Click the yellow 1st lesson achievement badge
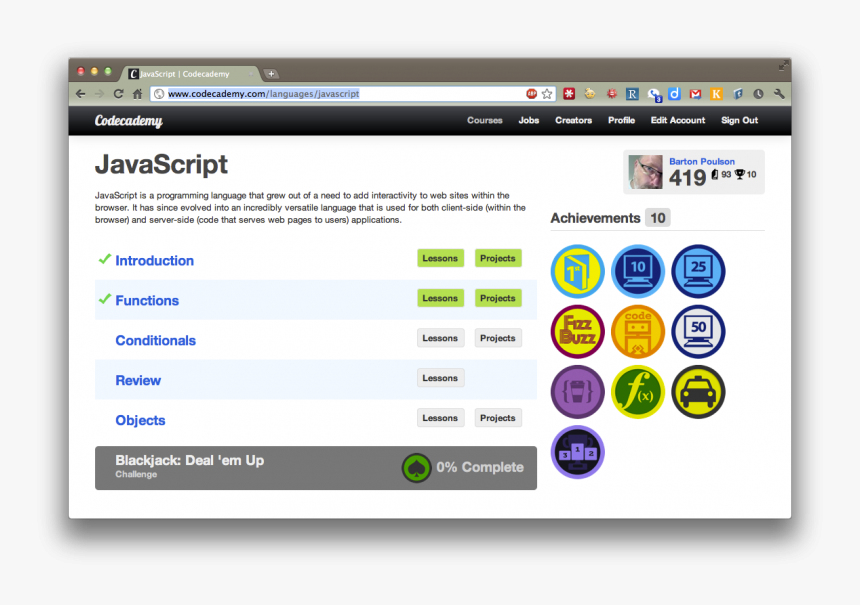The height and width of the screenshot is (605, 860). (x=578, y=272)
